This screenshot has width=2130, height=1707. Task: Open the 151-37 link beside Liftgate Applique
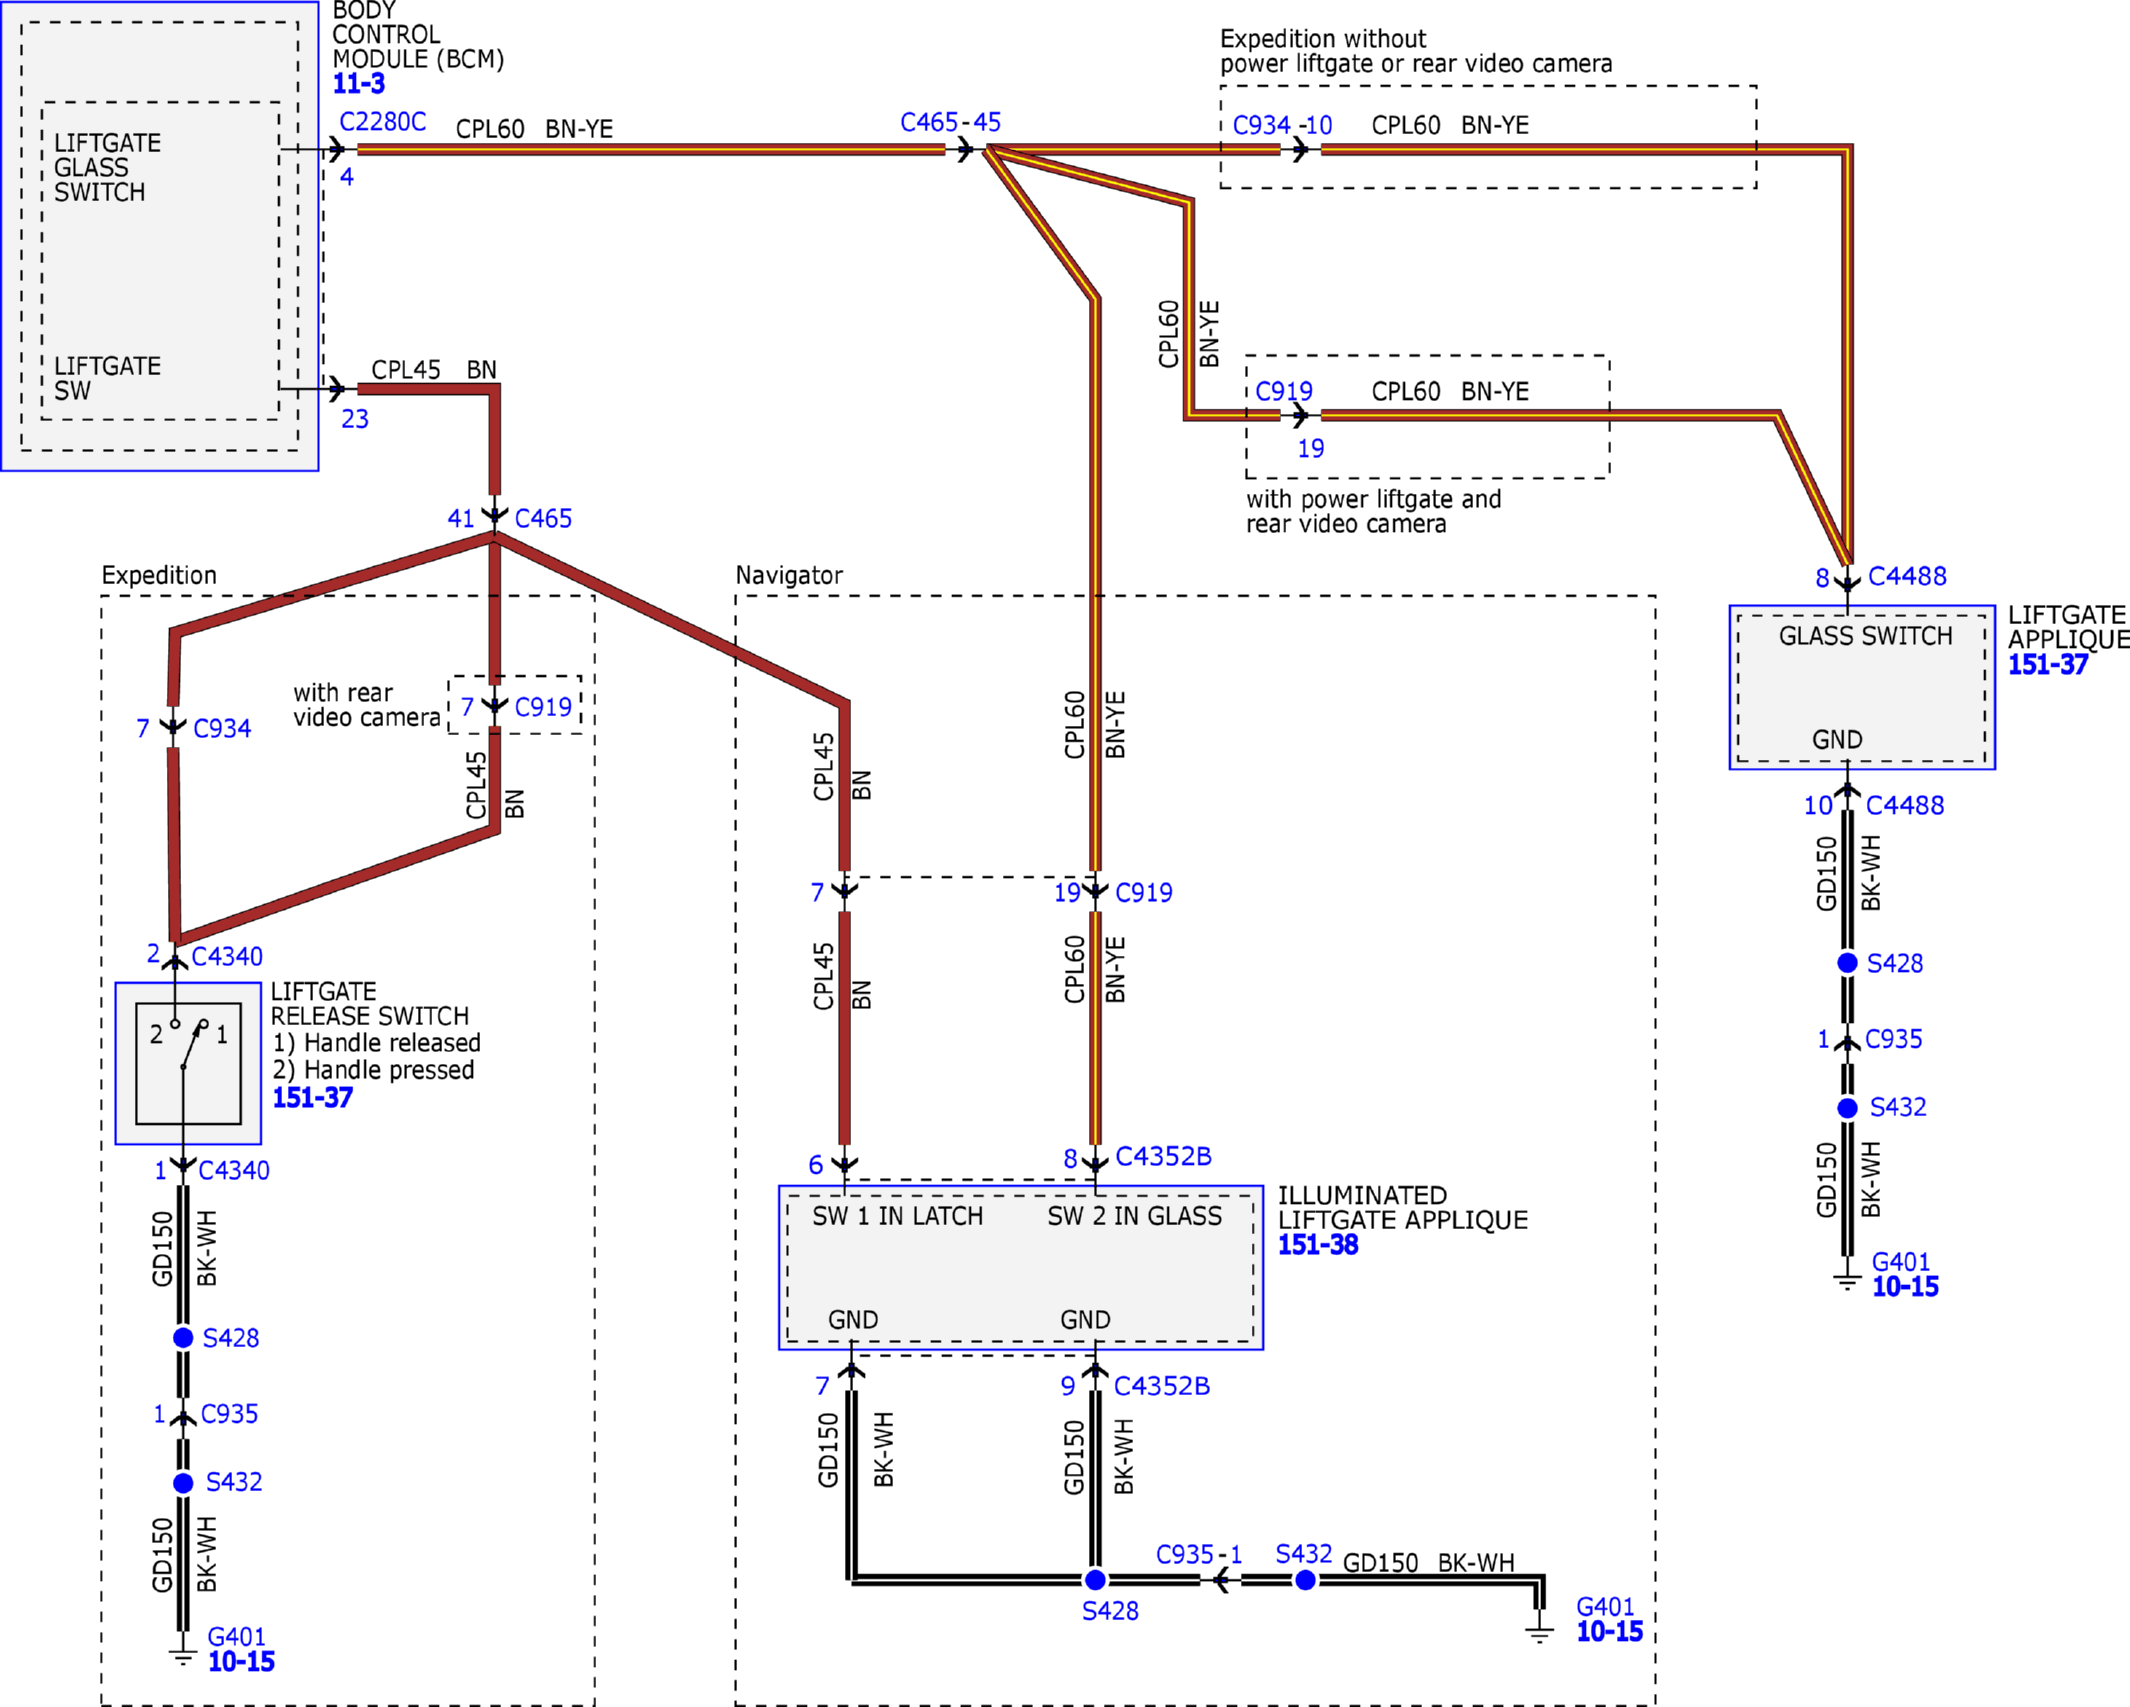pyautogui.click(x=2047, y=665)
